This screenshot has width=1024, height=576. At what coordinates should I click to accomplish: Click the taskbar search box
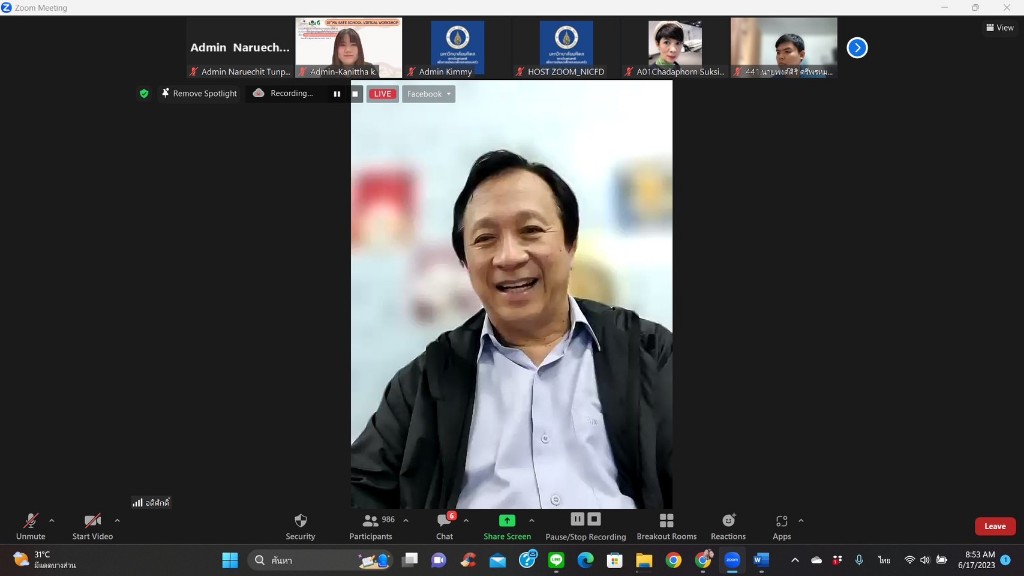pyautogui.click(x=320, y=560)
